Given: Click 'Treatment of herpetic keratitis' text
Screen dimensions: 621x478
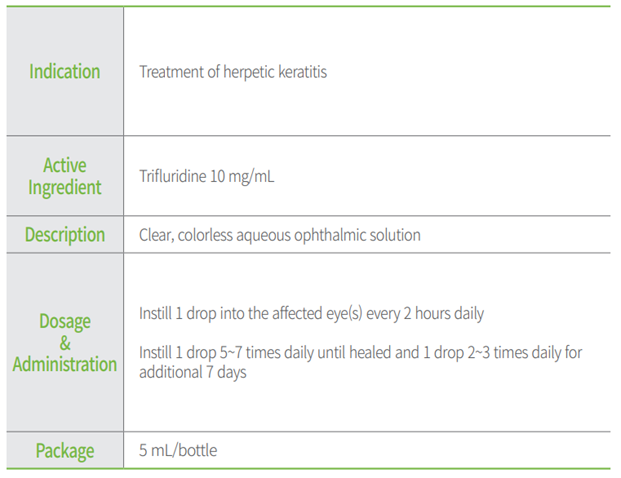Looking at the screenshot, I should [x=233, y=72].
